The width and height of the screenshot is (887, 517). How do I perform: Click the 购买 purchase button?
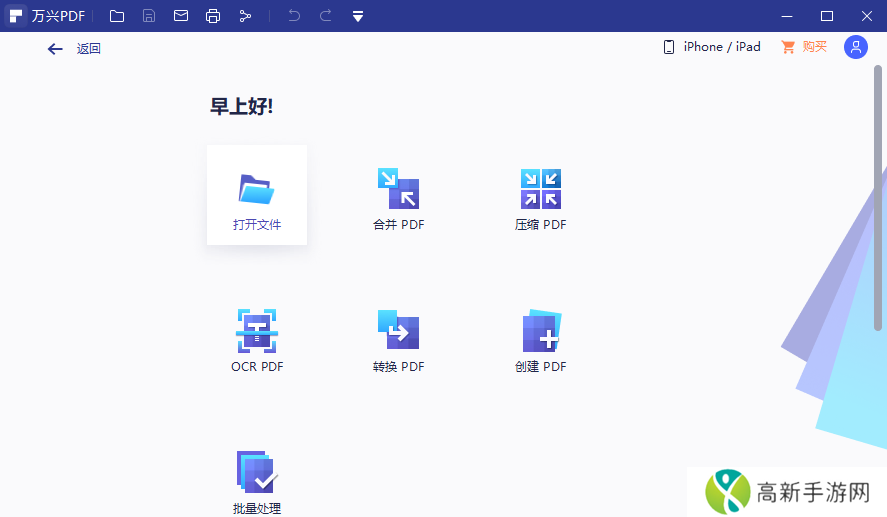[x=804, y=47]
